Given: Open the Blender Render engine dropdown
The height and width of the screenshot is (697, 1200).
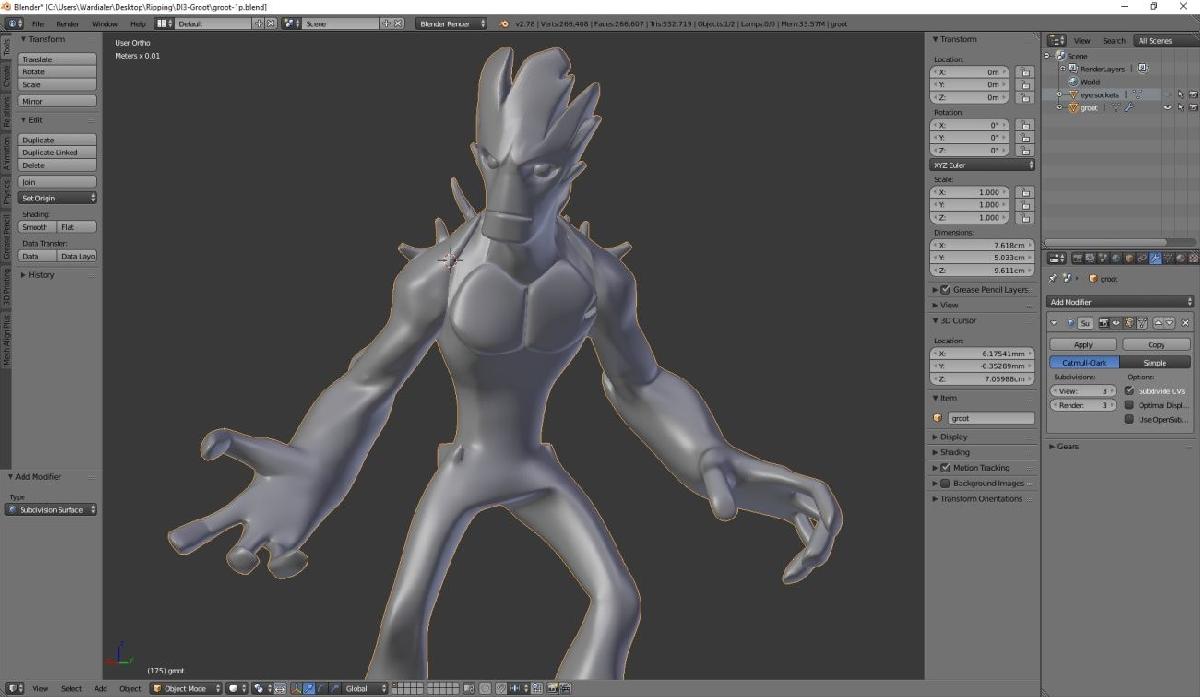Looking at the screenshot, I should pos(451,23).
